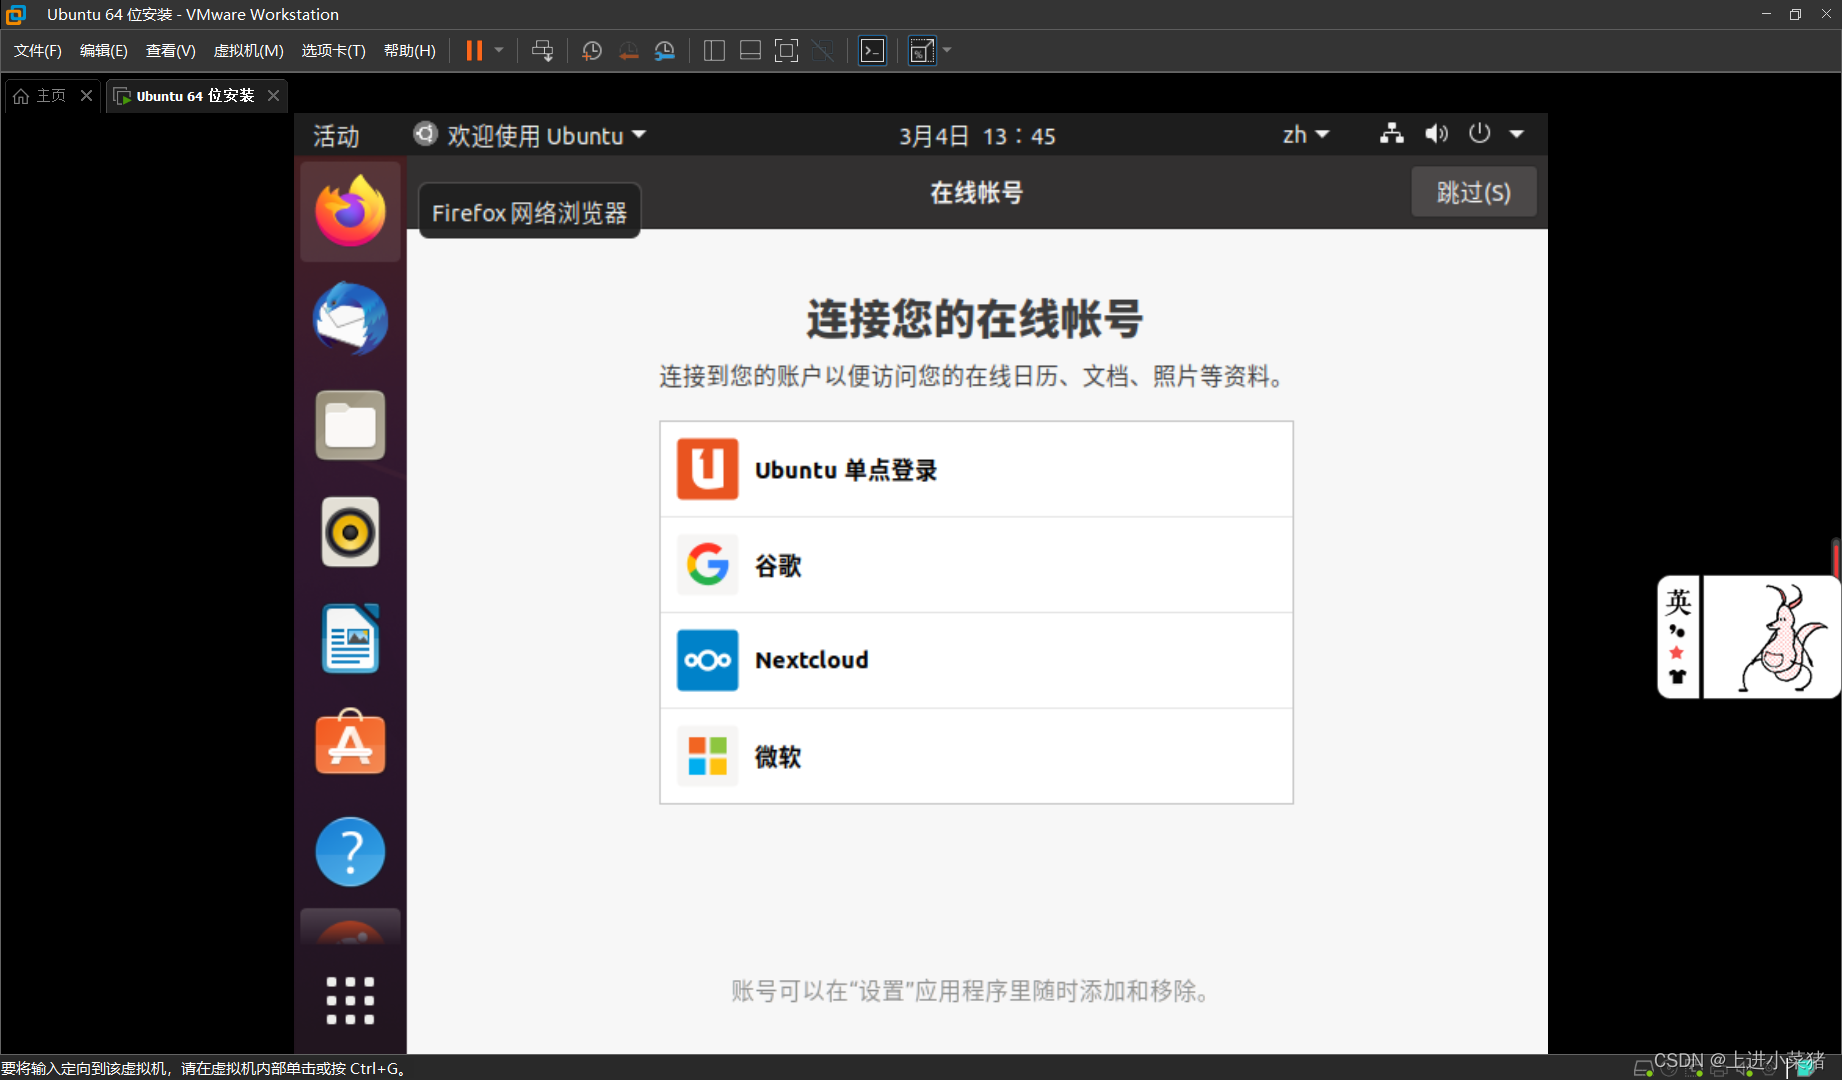Open the snapshot manager

point(665,51)
